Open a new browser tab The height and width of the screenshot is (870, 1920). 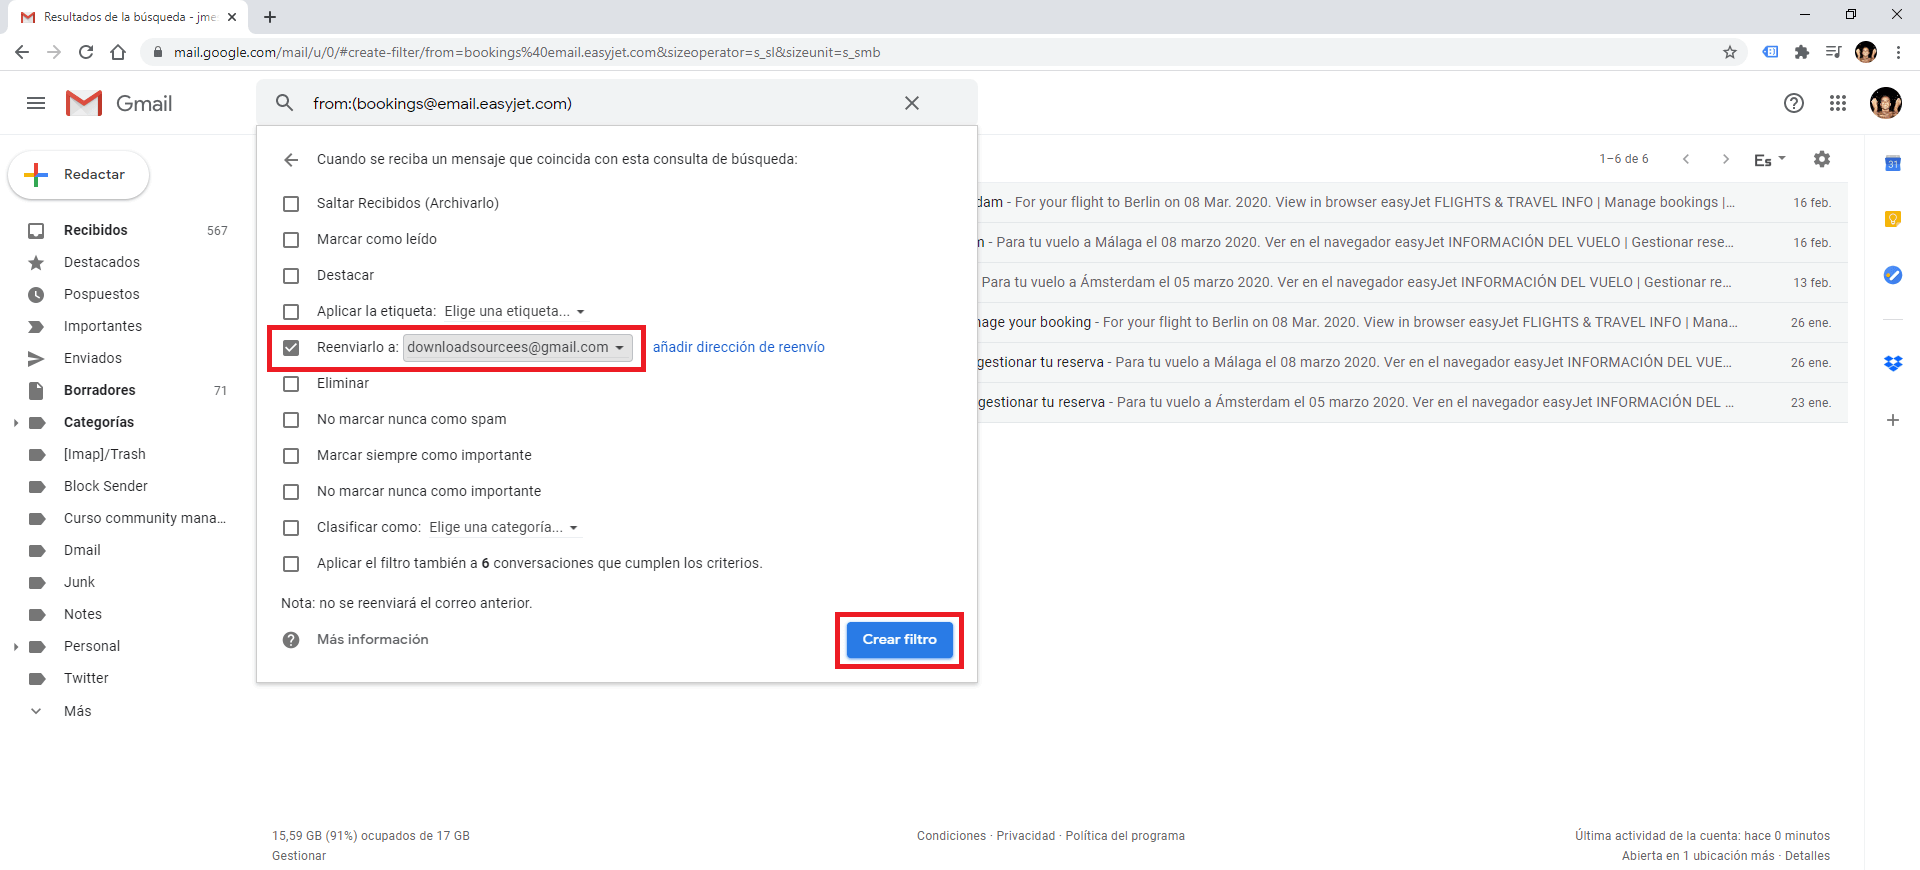point(270,17)
